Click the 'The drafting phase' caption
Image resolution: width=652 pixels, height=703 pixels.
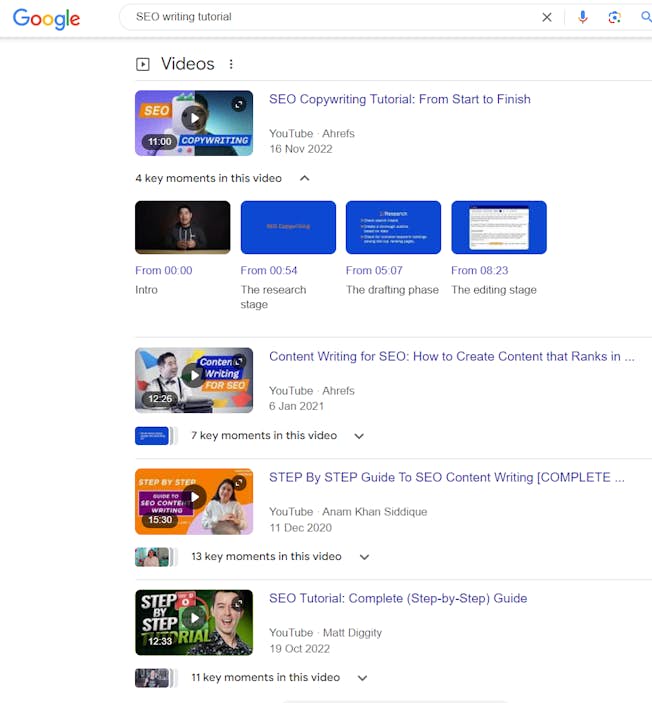pyautogui.click(x=392, y=290)
